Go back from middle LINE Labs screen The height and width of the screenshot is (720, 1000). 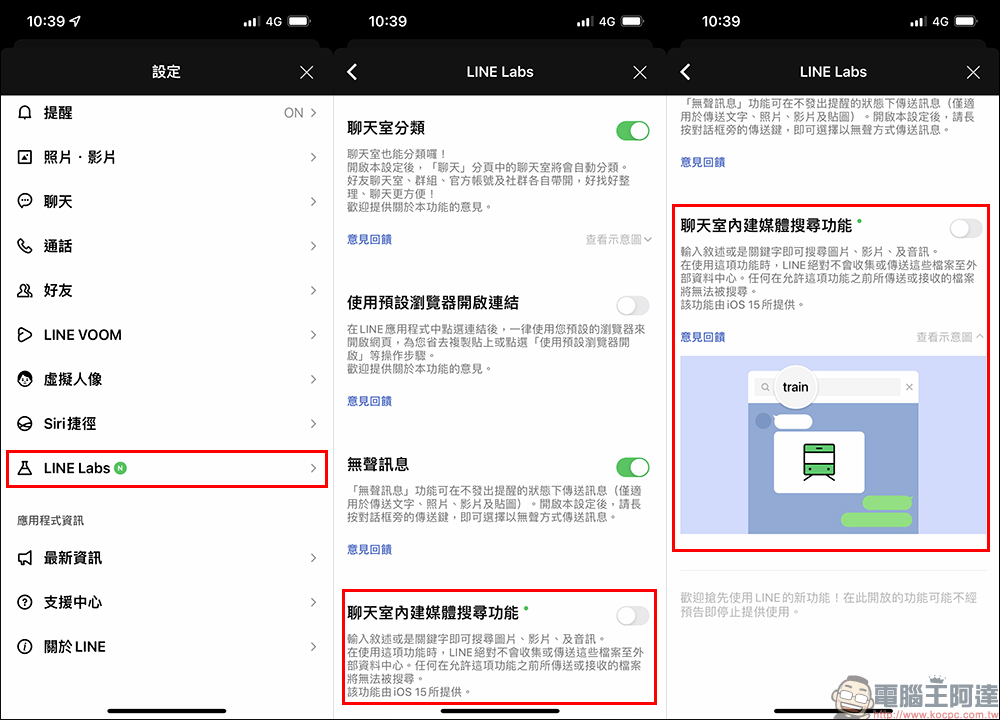(x=352, y=72)
